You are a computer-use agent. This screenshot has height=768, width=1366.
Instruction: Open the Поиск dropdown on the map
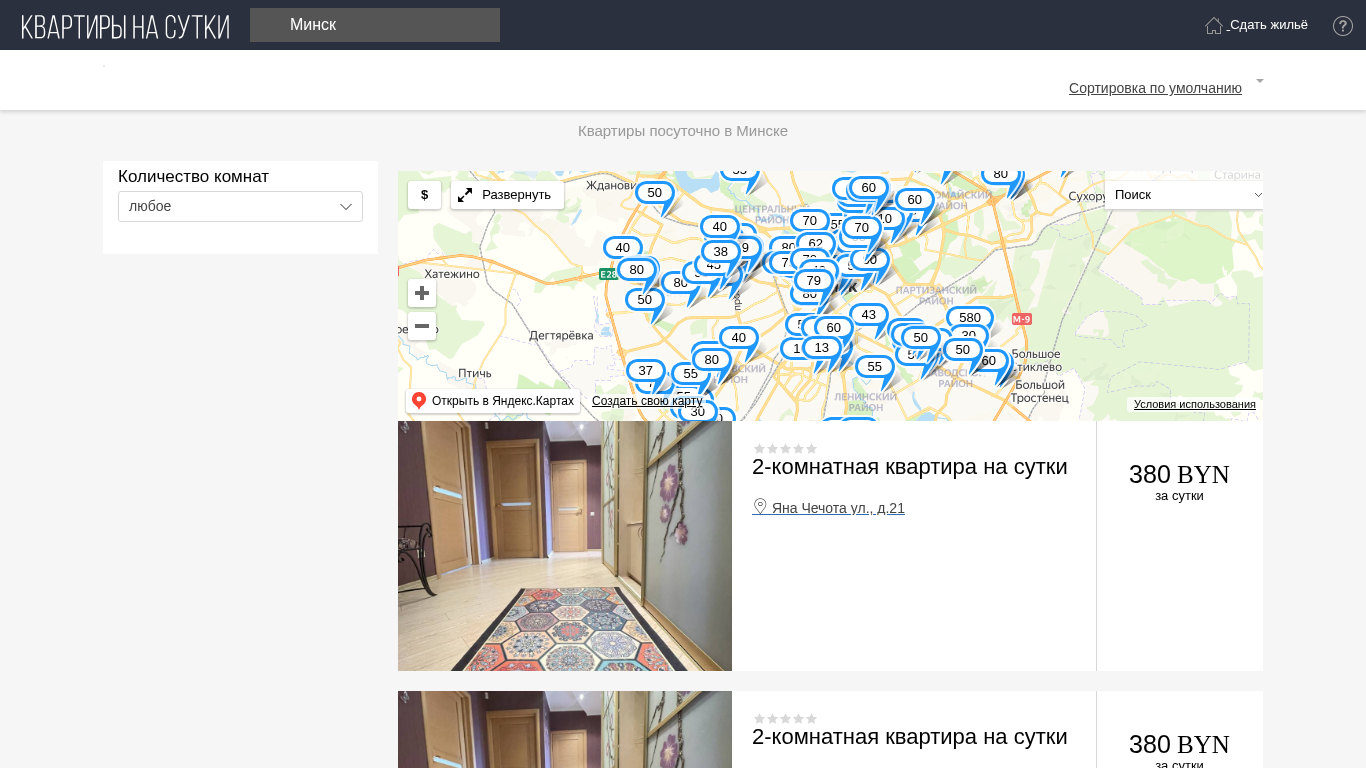pyautogui.click(x=1184, y=195)
